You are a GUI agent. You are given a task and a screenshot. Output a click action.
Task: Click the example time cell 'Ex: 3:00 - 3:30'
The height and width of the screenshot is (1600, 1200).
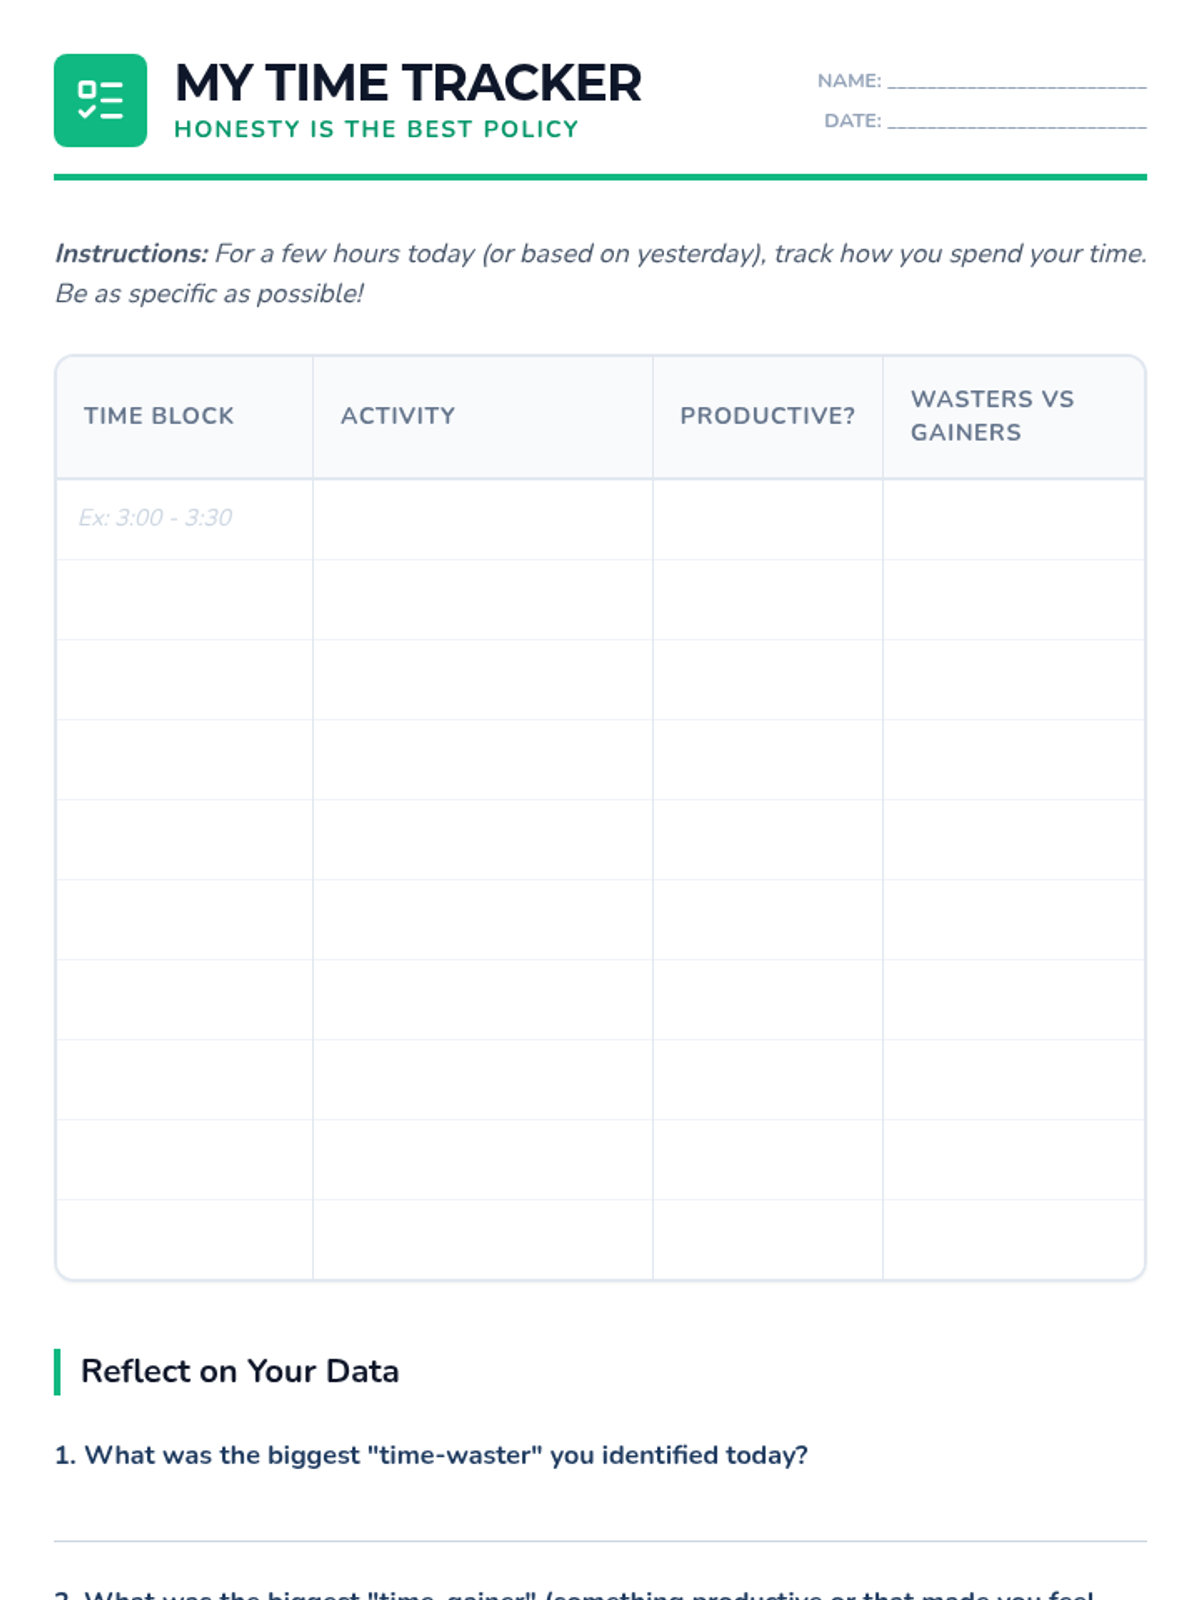(156, 518)
